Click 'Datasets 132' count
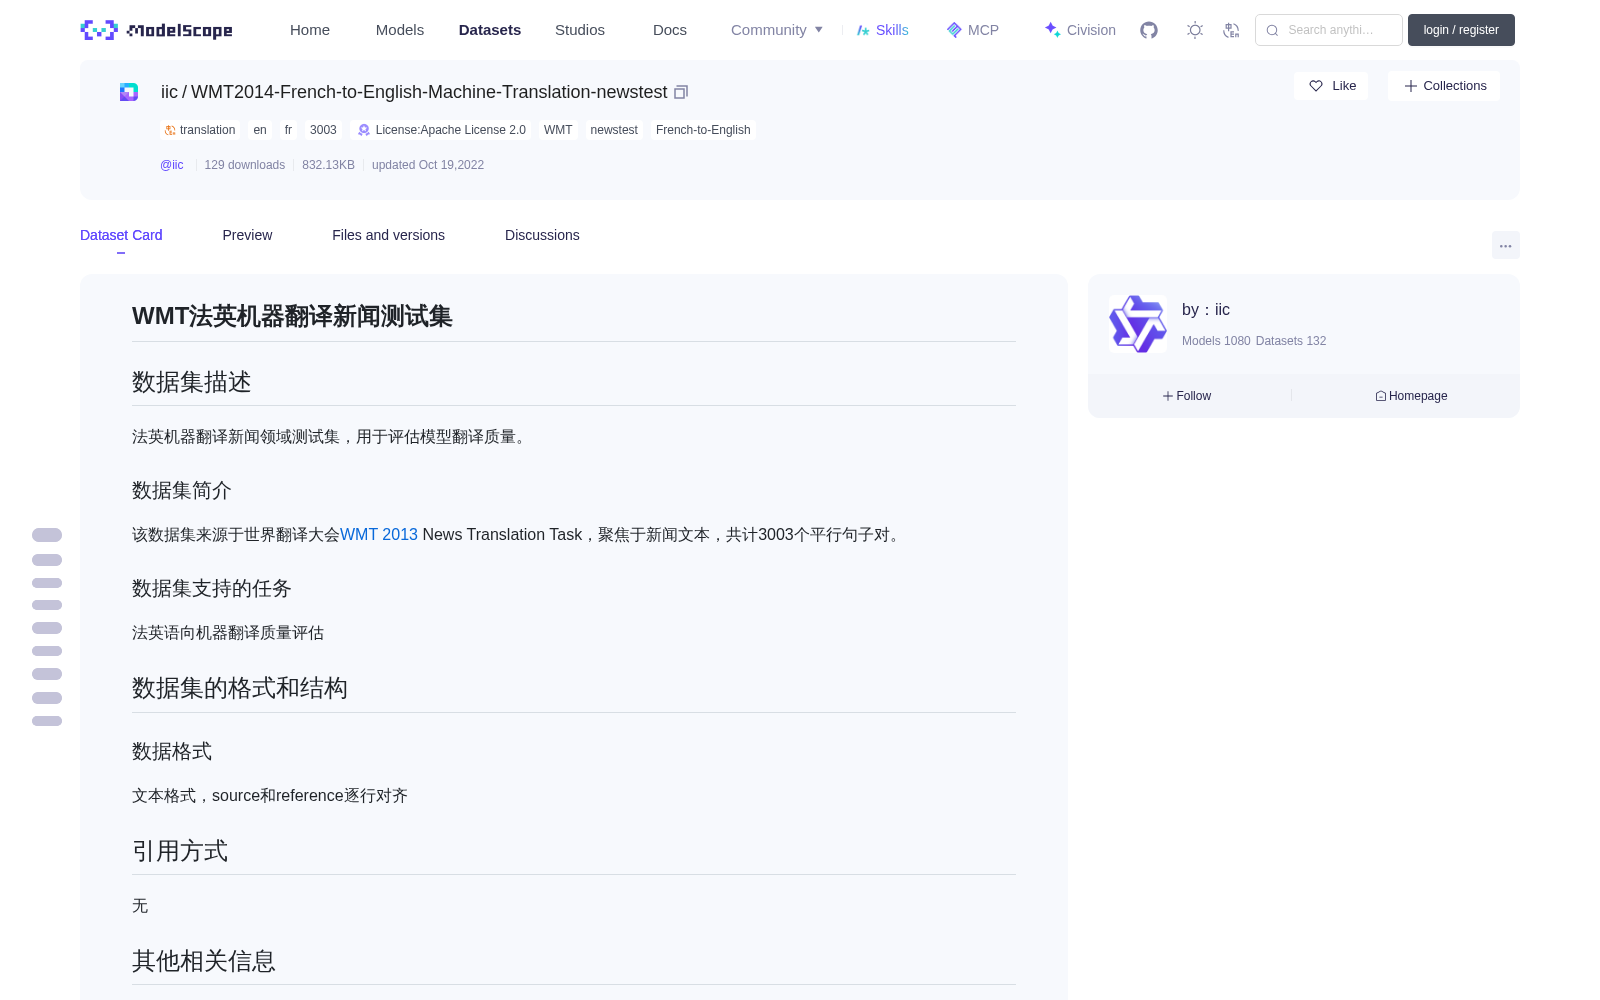Screen dimensions: 1600x1000 point(1291,341)
